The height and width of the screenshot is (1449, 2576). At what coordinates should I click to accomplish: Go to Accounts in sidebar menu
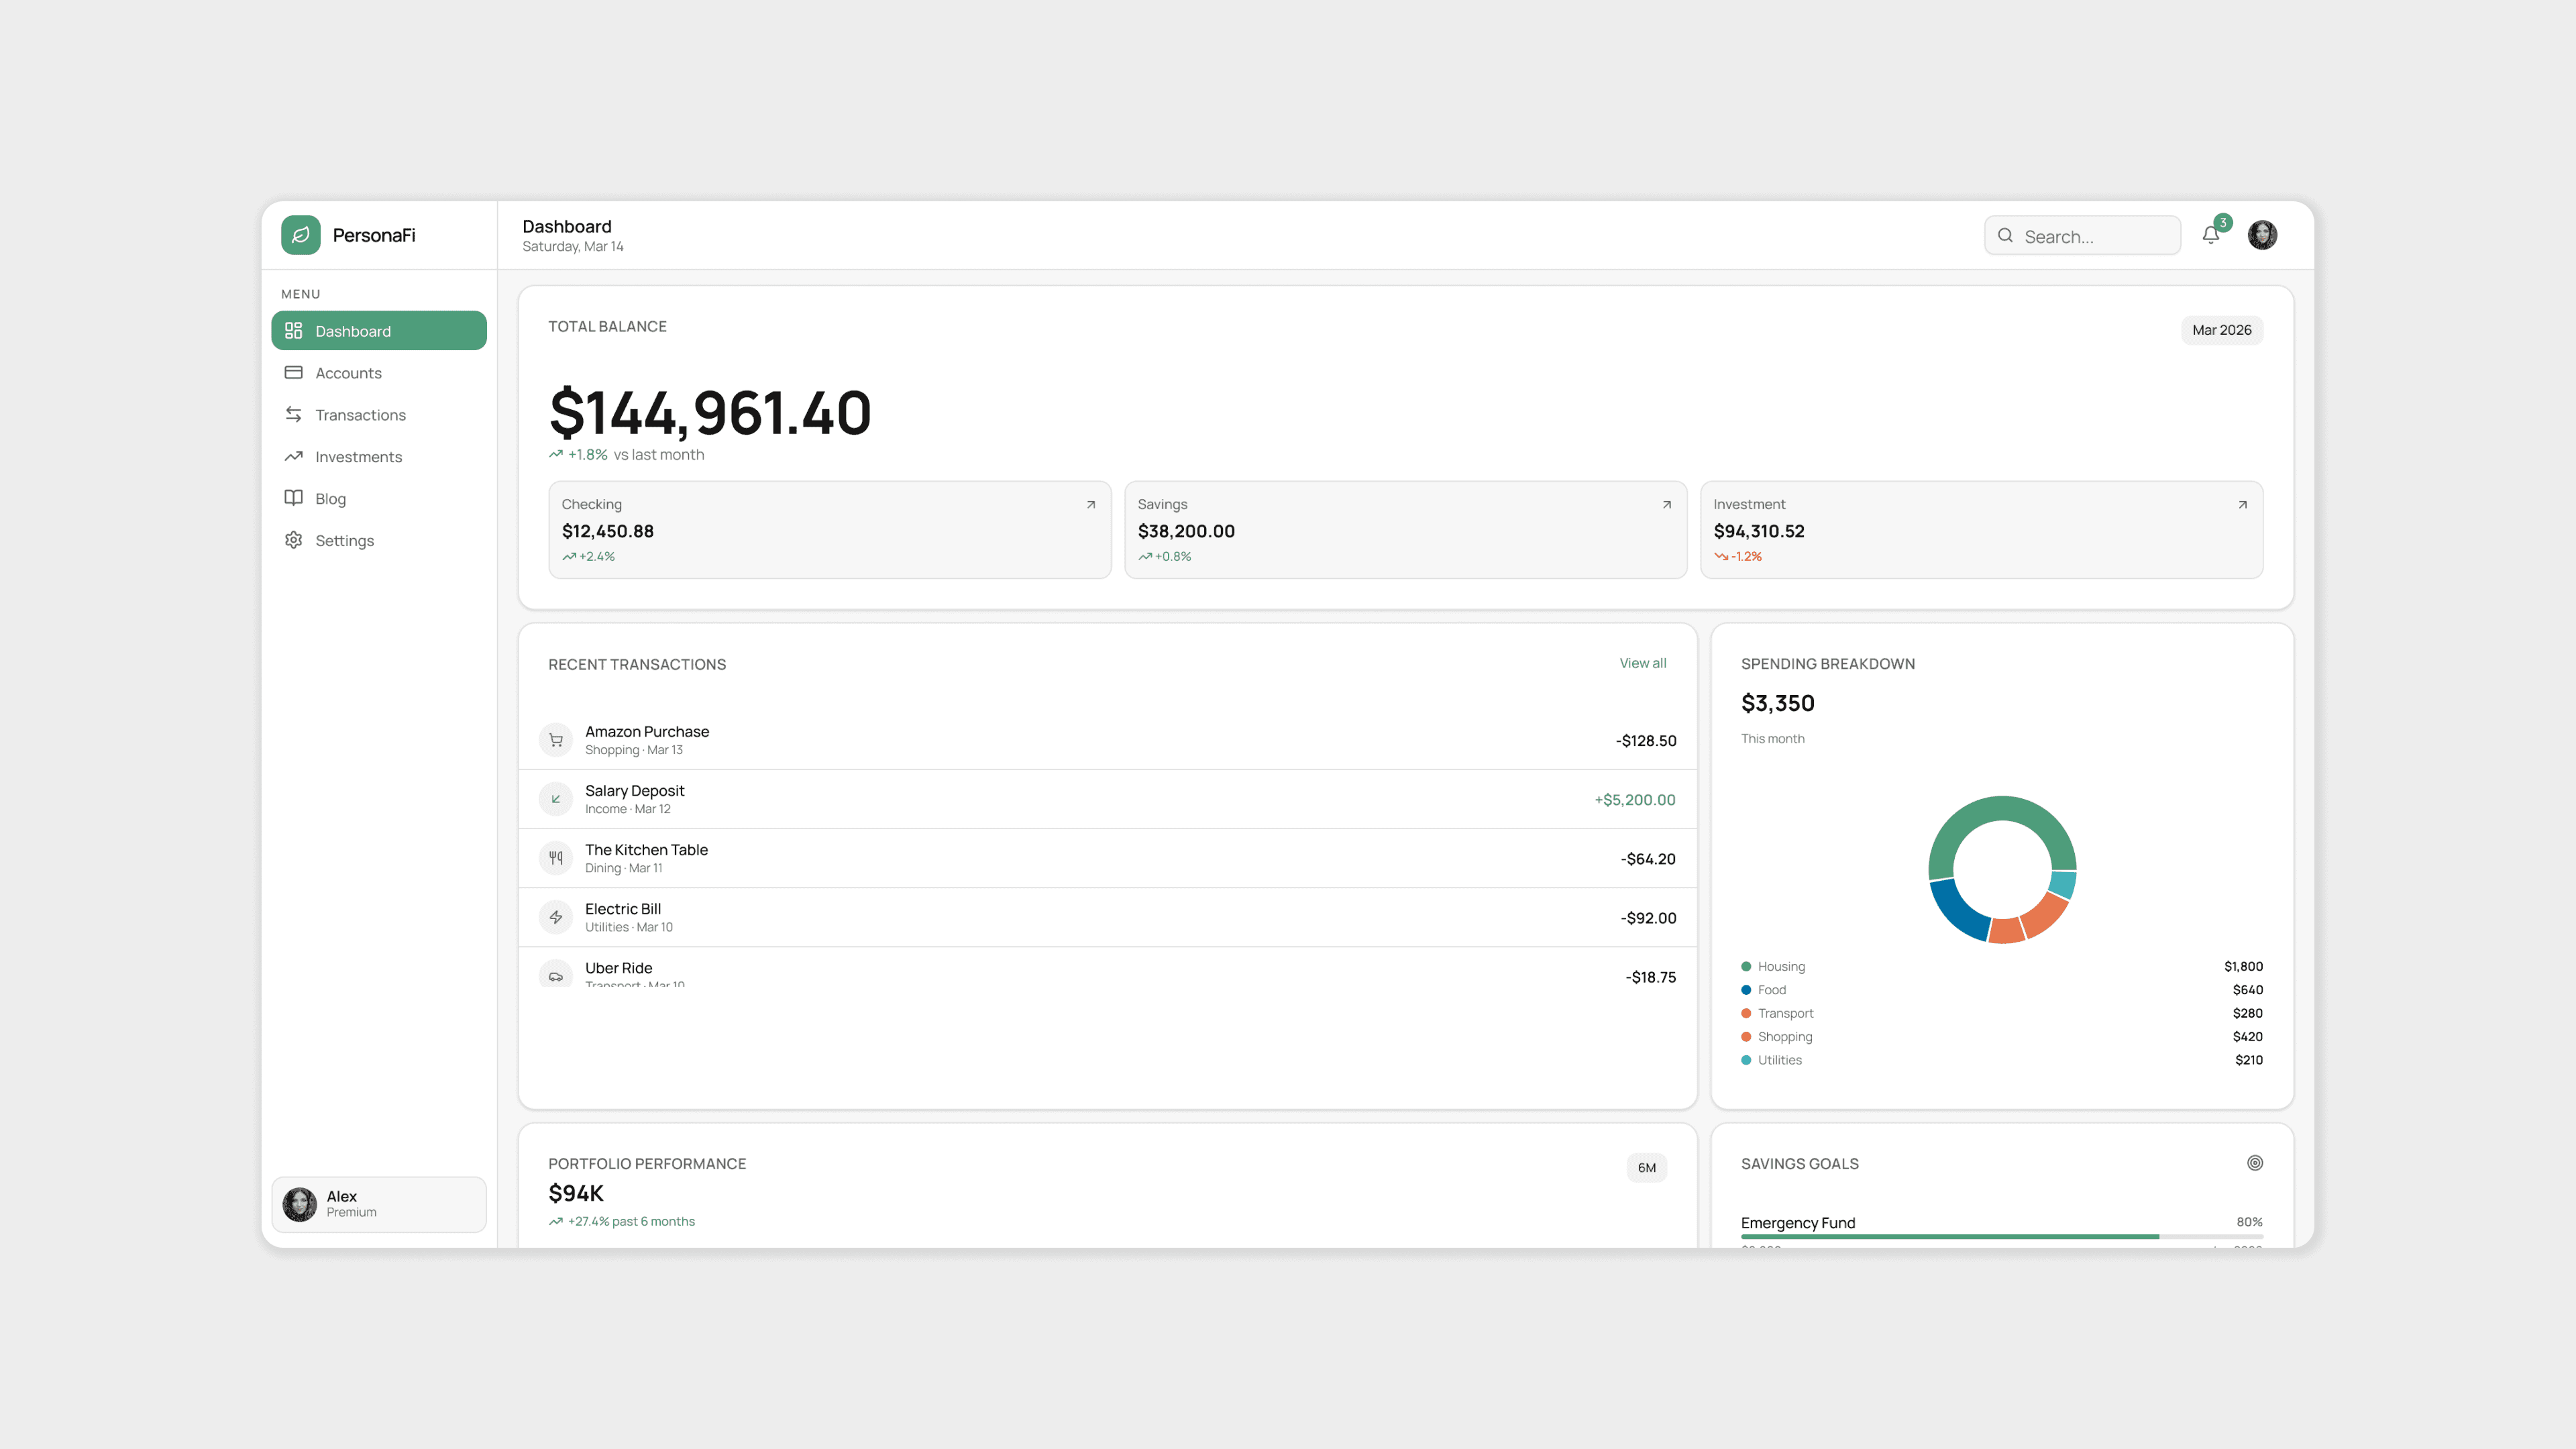tap(348, 373)
